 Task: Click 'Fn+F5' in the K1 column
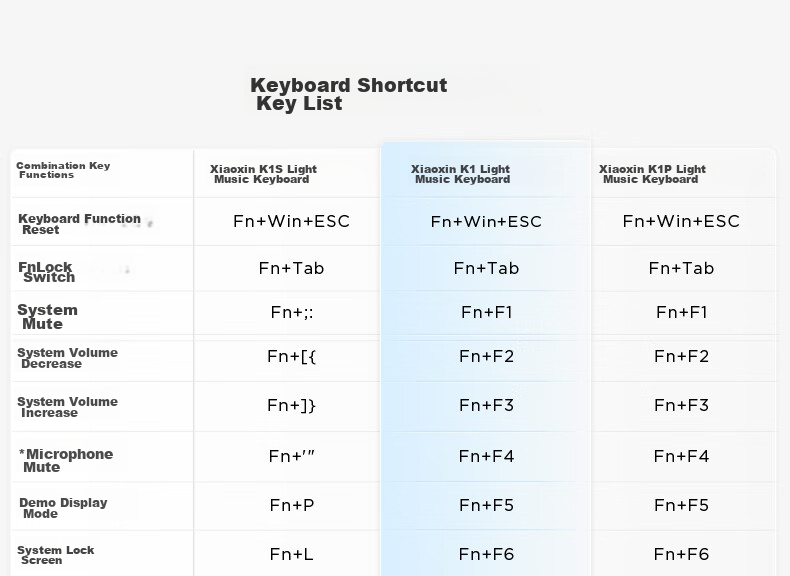pyautogui.click(x=486, y=505)
